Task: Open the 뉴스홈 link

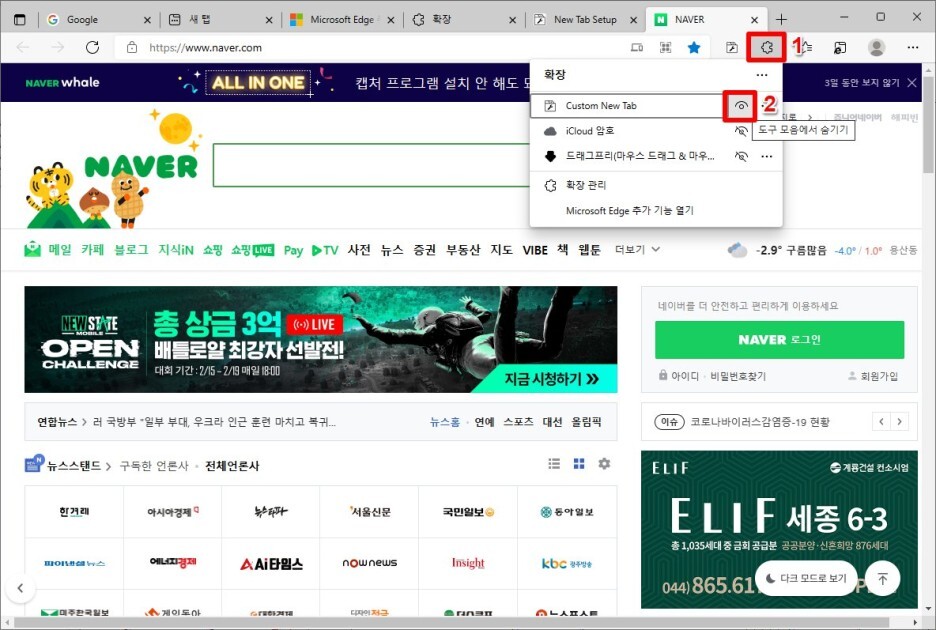Action: click(x=445, y=422)
